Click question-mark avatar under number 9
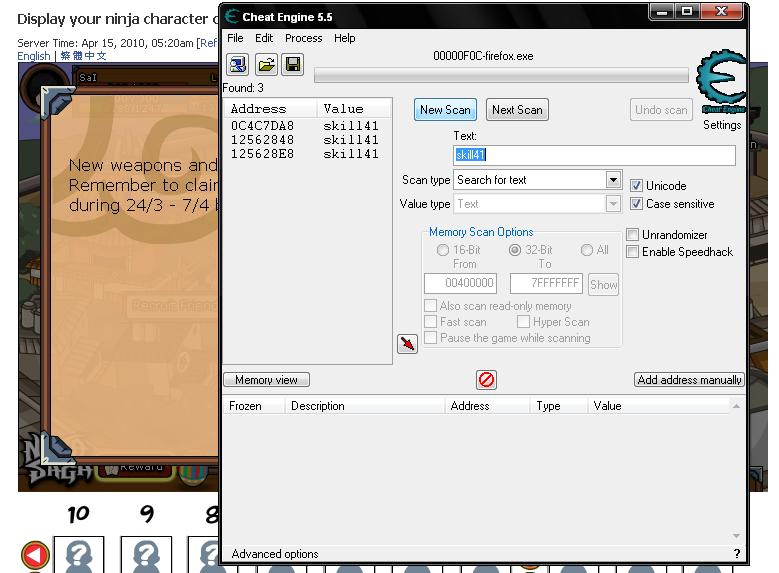This screenshot has width=779, height=573. (146, 555)
